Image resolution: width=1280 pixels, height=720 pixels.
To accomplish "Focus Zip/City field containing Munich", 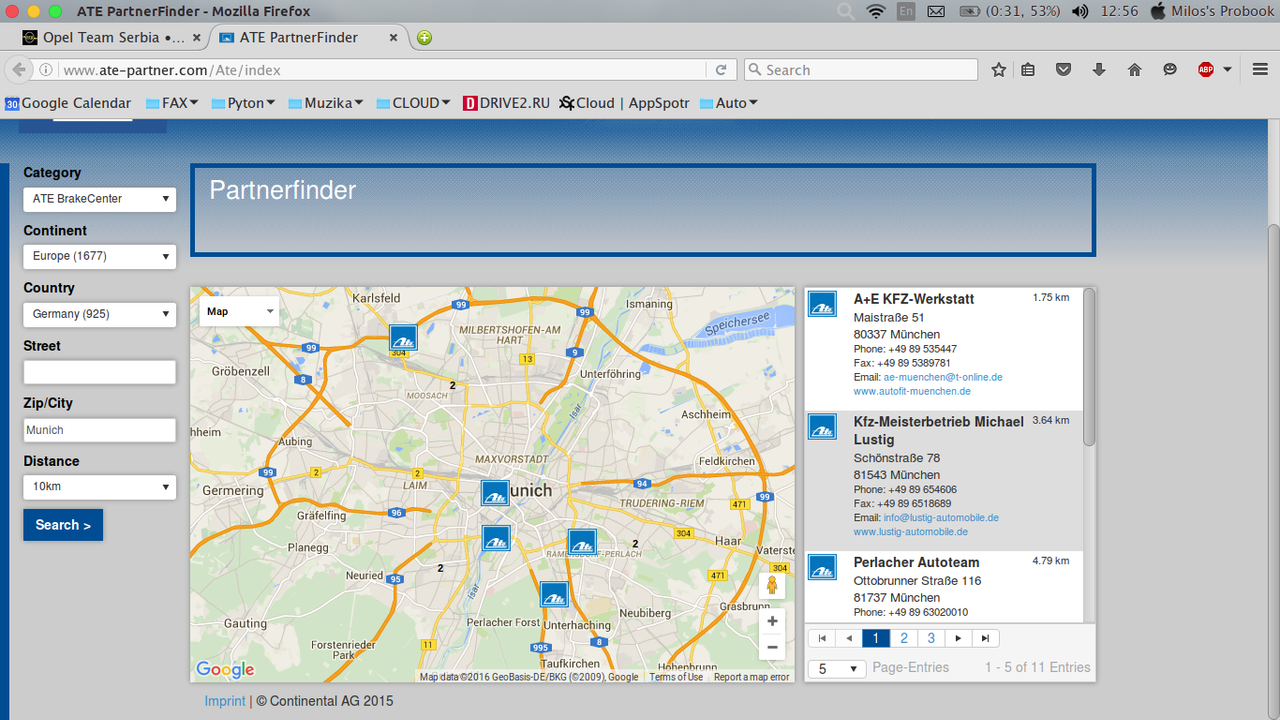I will 100,430.
